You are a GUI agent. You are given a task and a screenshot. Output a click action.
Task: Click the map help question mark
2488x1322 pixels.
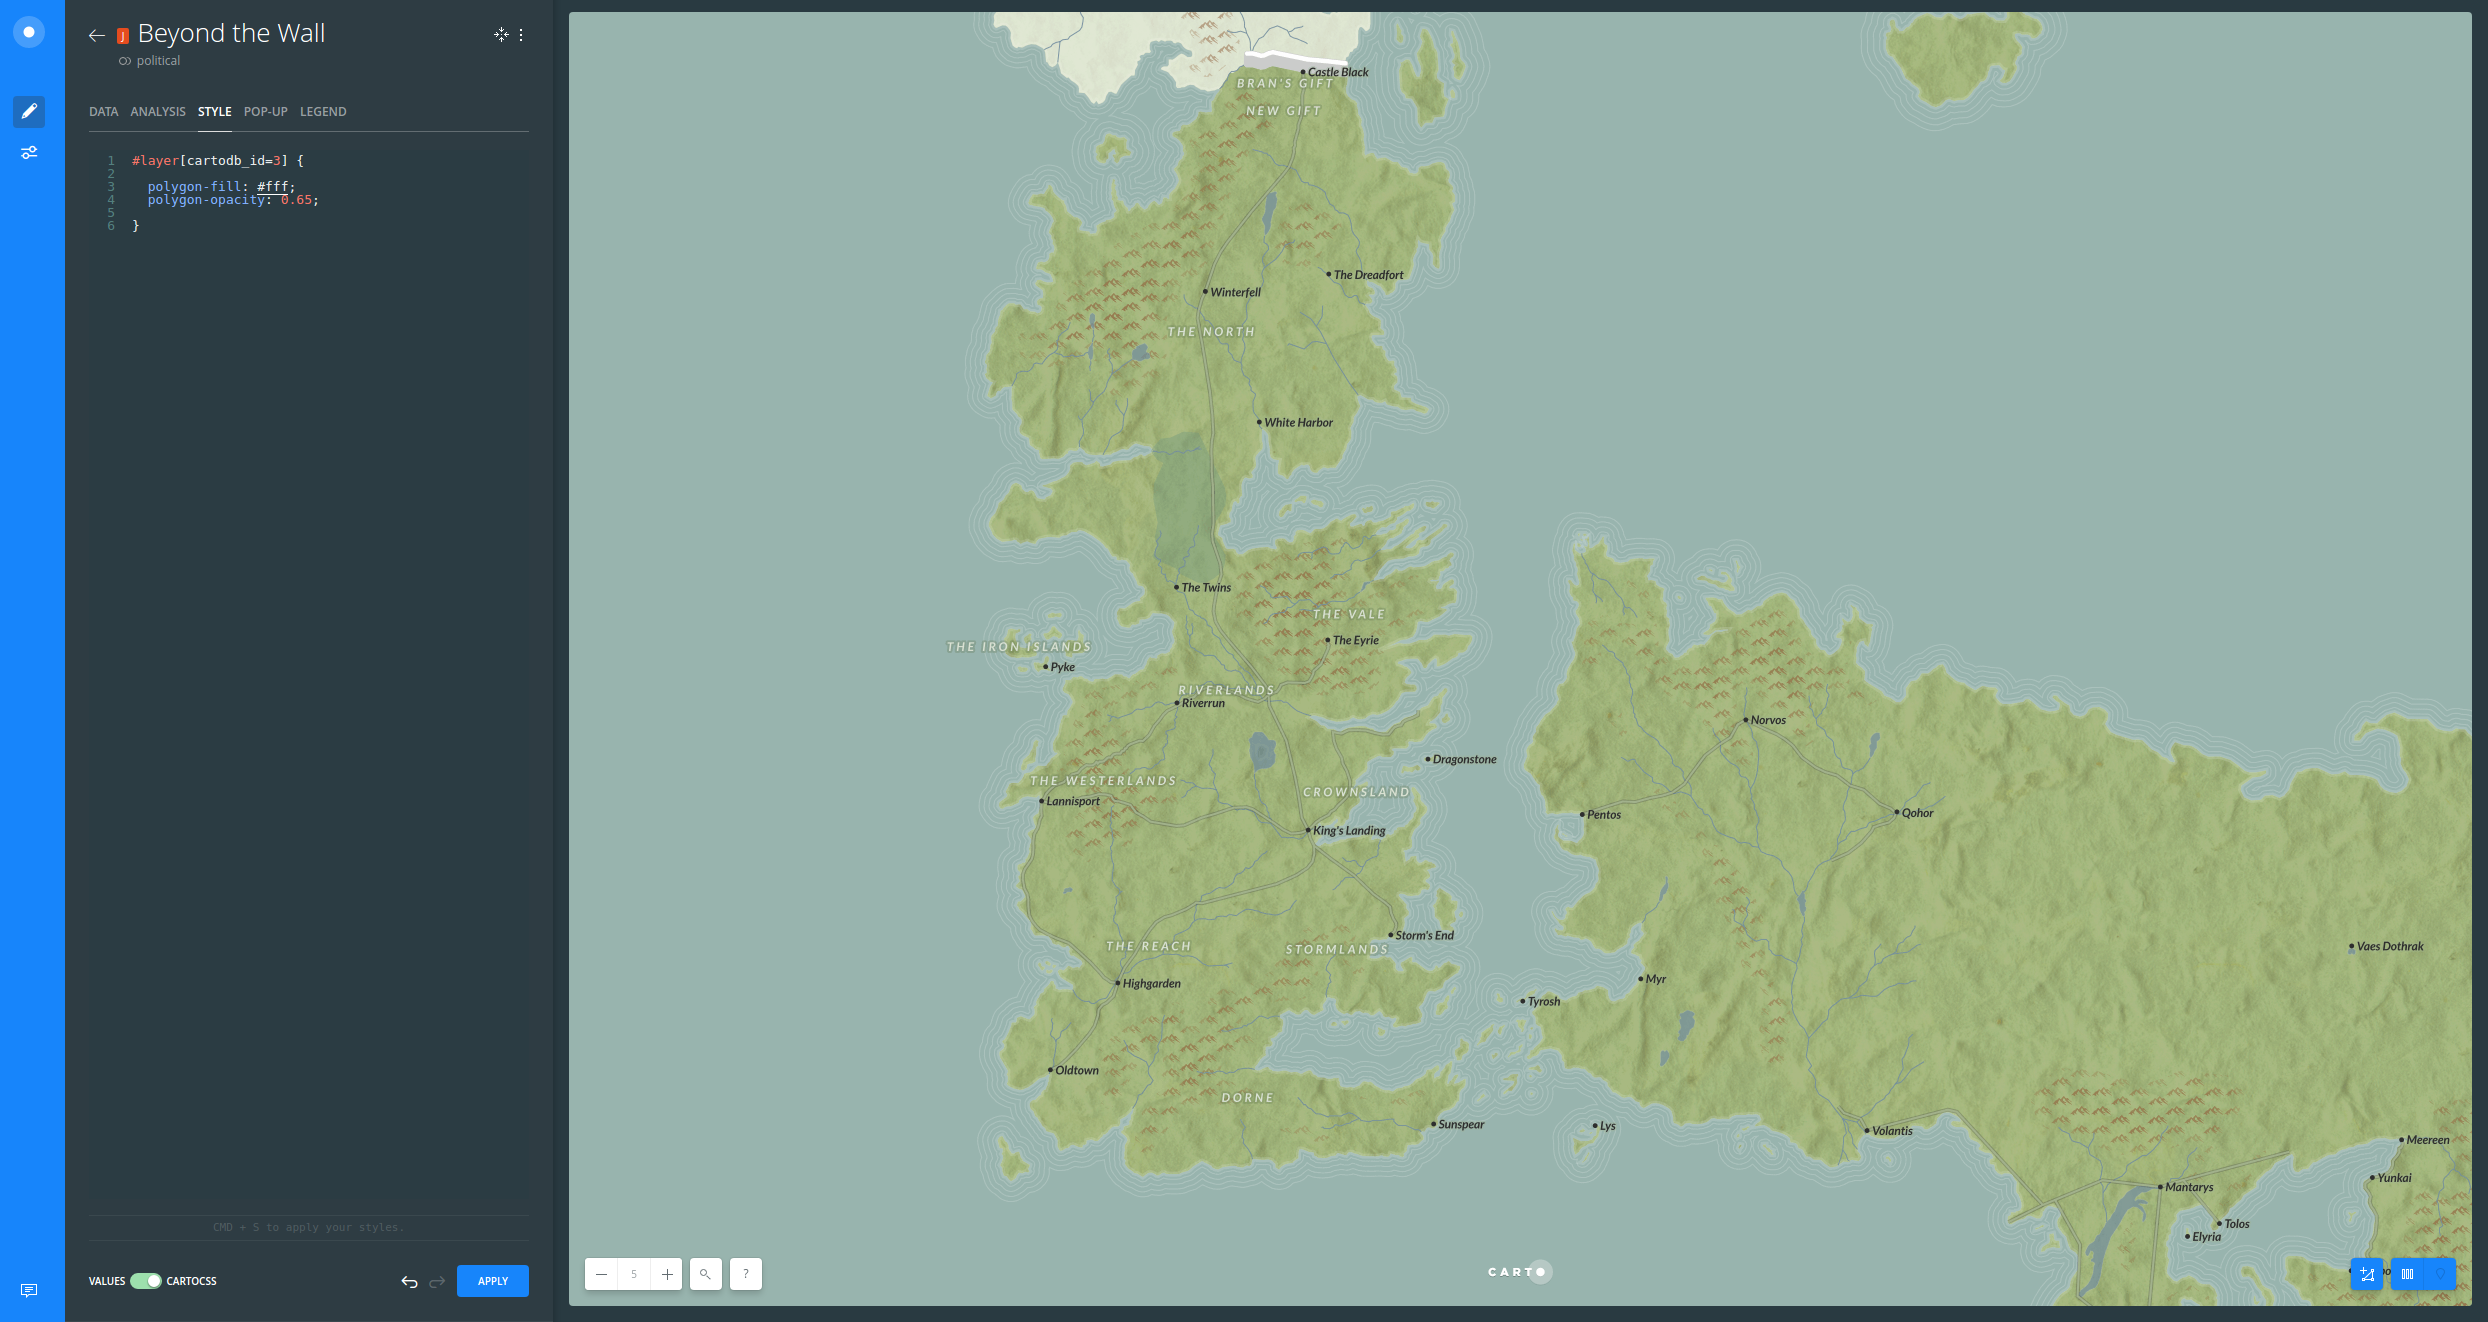745,1274
